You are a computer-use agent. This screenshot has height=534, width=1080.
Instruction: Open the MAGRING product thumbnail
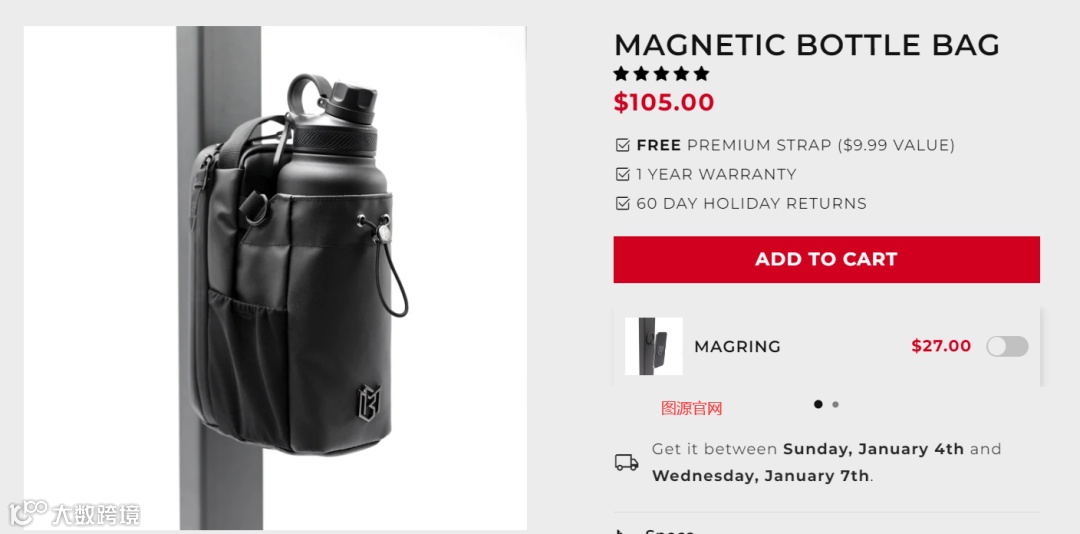[x=654, y=346]
